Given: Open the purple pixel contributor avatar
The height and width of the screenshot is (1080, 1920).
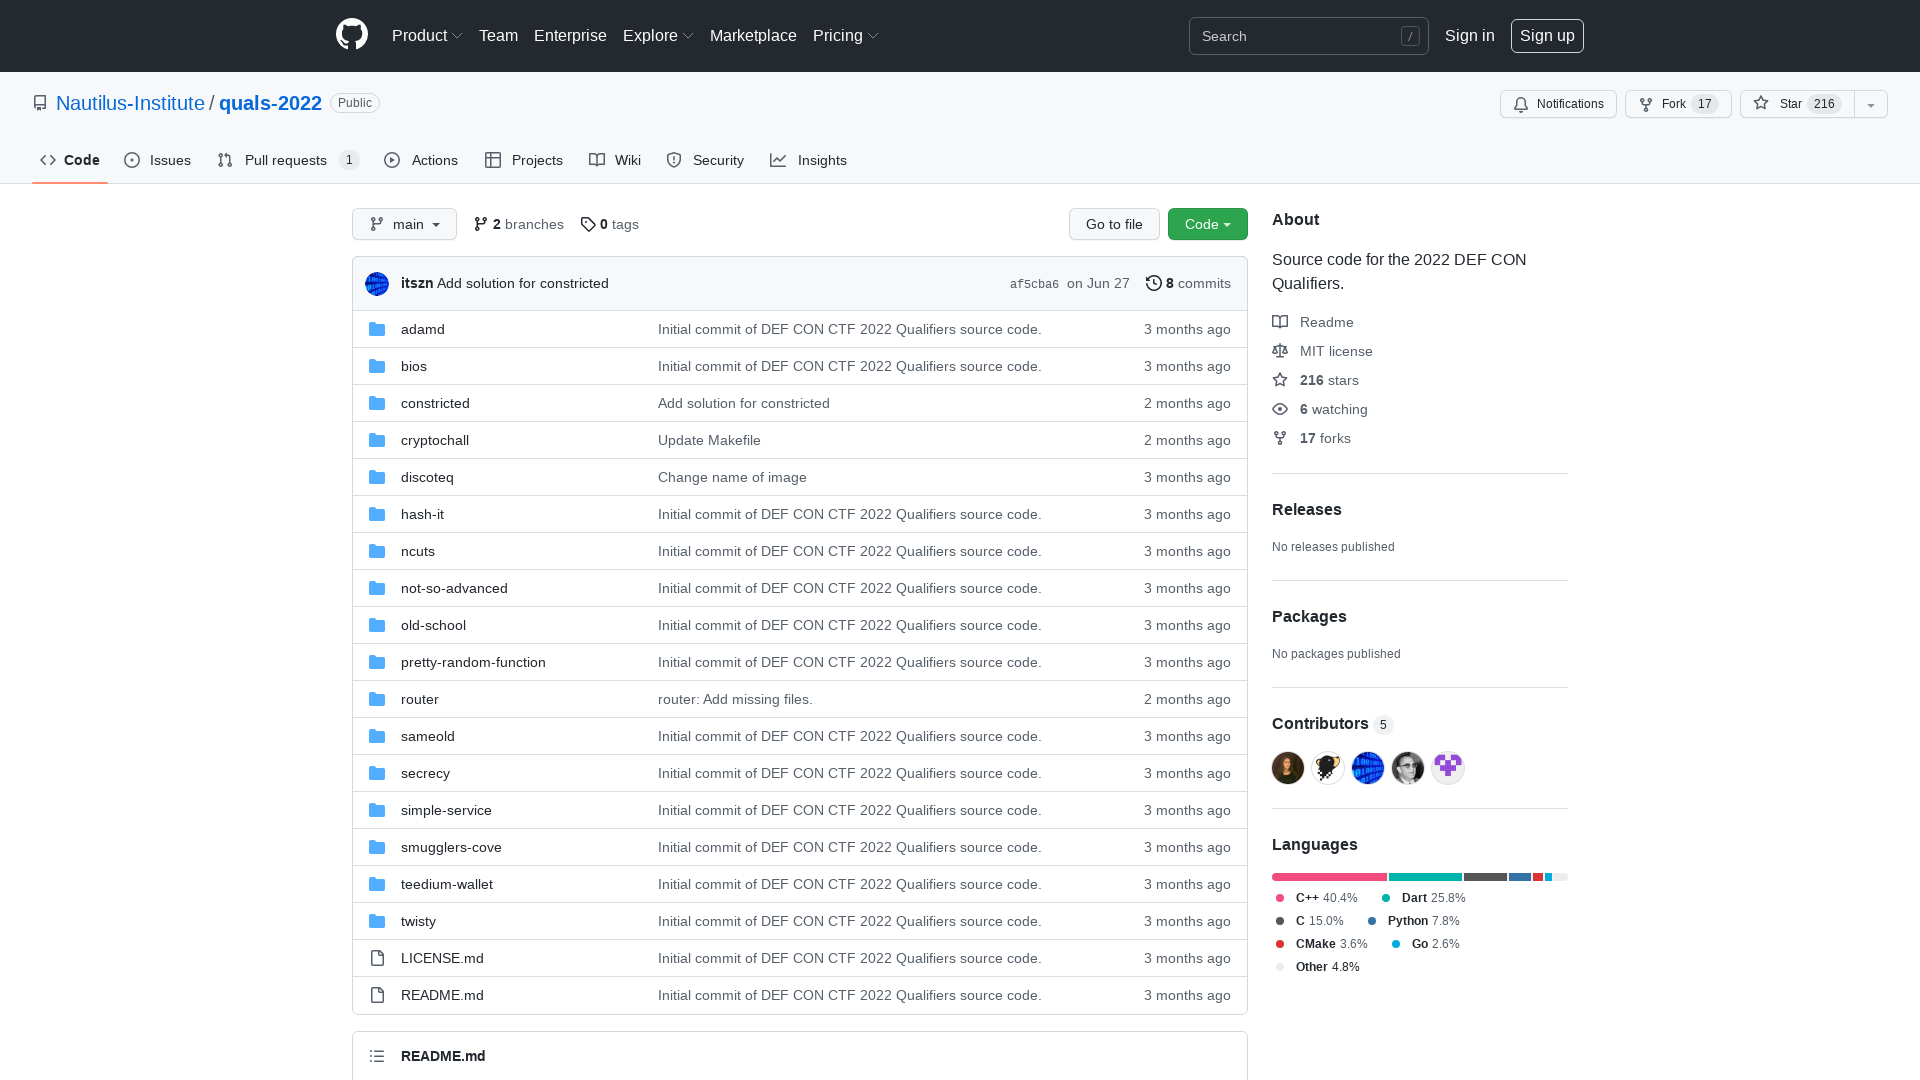Looking at the screenshot, I should [x=1448, y=768].
